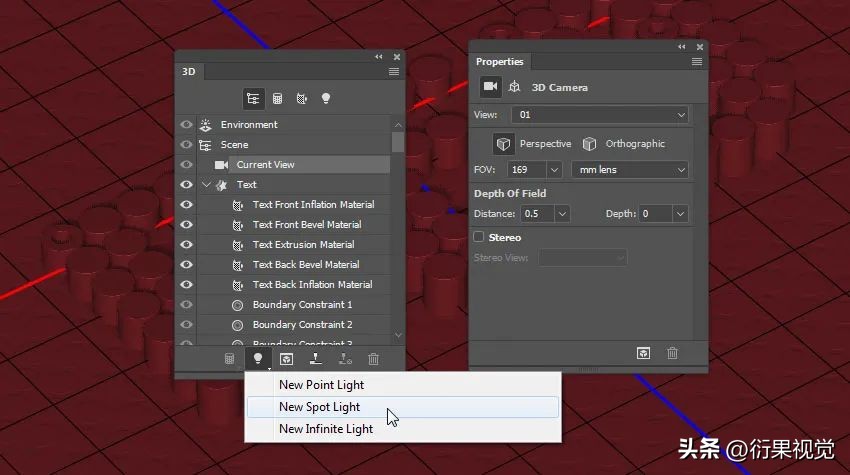Viewport: 850px width, 475px height.
Task: Hide Text Front Inflation Material
Action: pos(186,205)
